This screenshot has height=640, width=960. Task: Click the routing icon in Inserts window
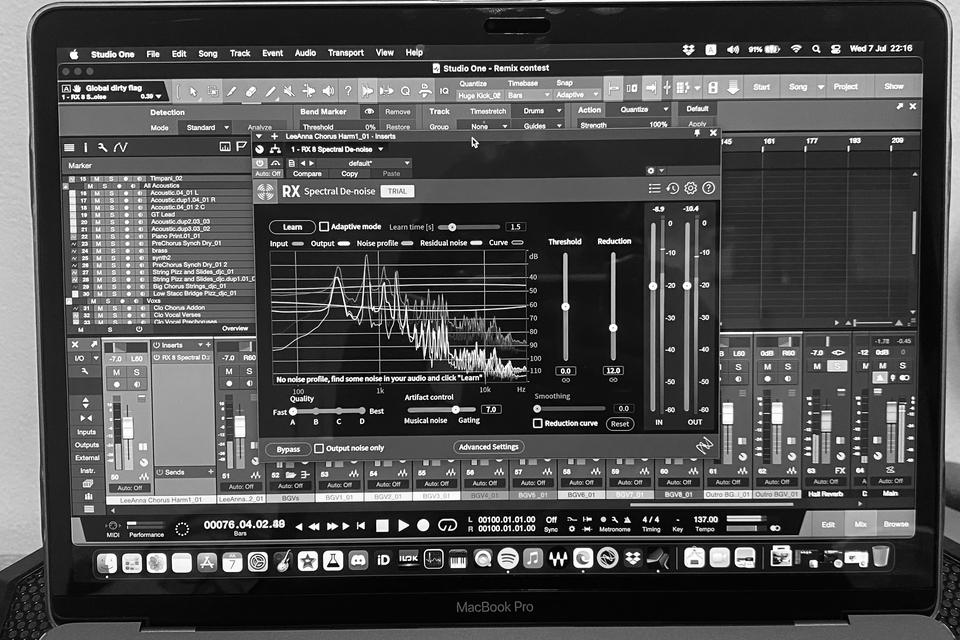tap(276, 149)
